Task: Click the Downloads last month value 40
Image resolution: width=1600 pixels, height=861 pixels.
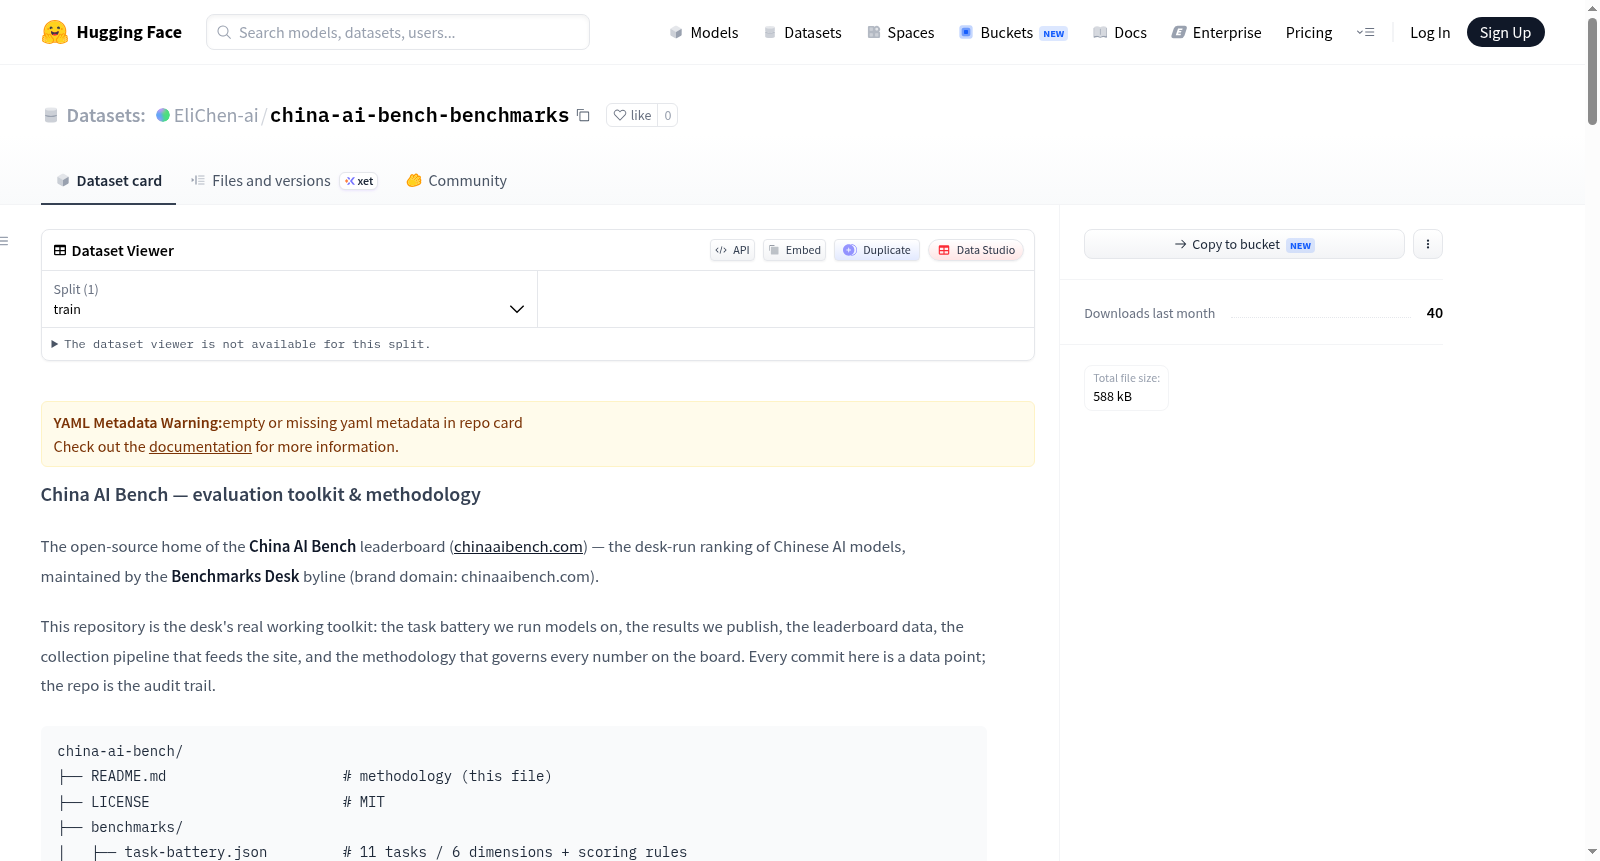Action: point(1435,313)
